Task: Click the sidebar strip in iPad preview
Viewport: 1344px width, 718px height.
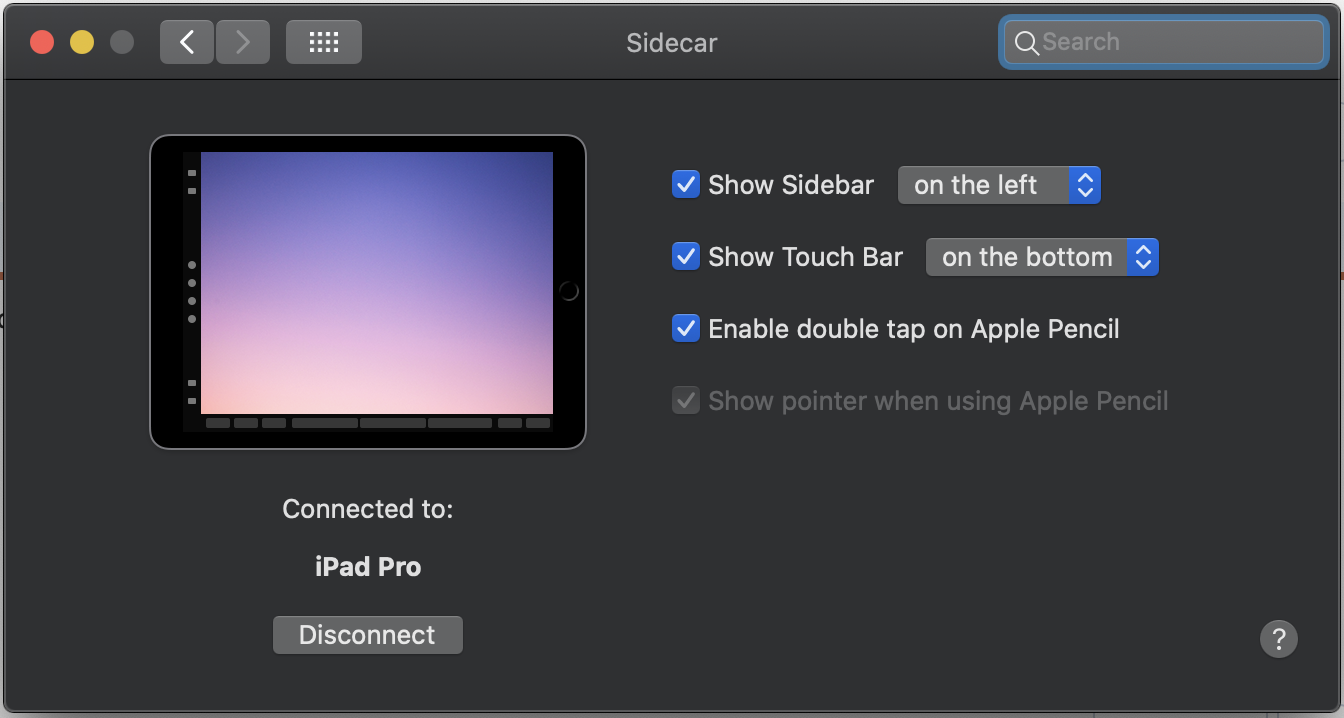Action: (x=192, y=291)
